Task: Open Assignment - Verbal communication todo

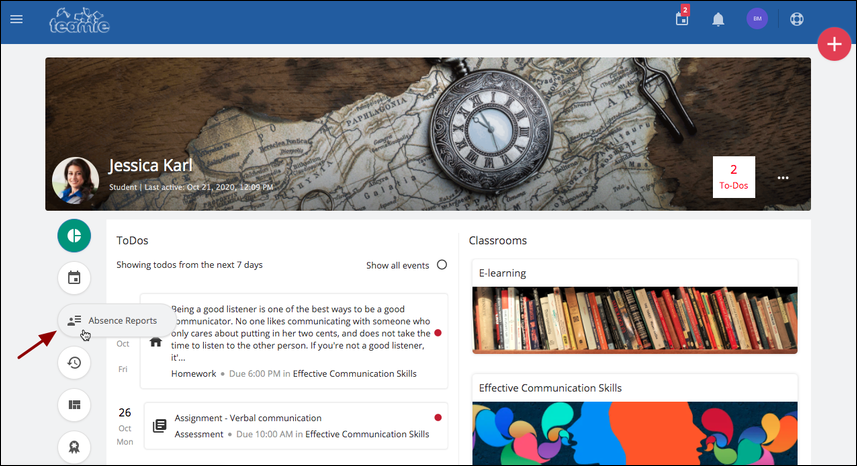Action: [248, 418]
